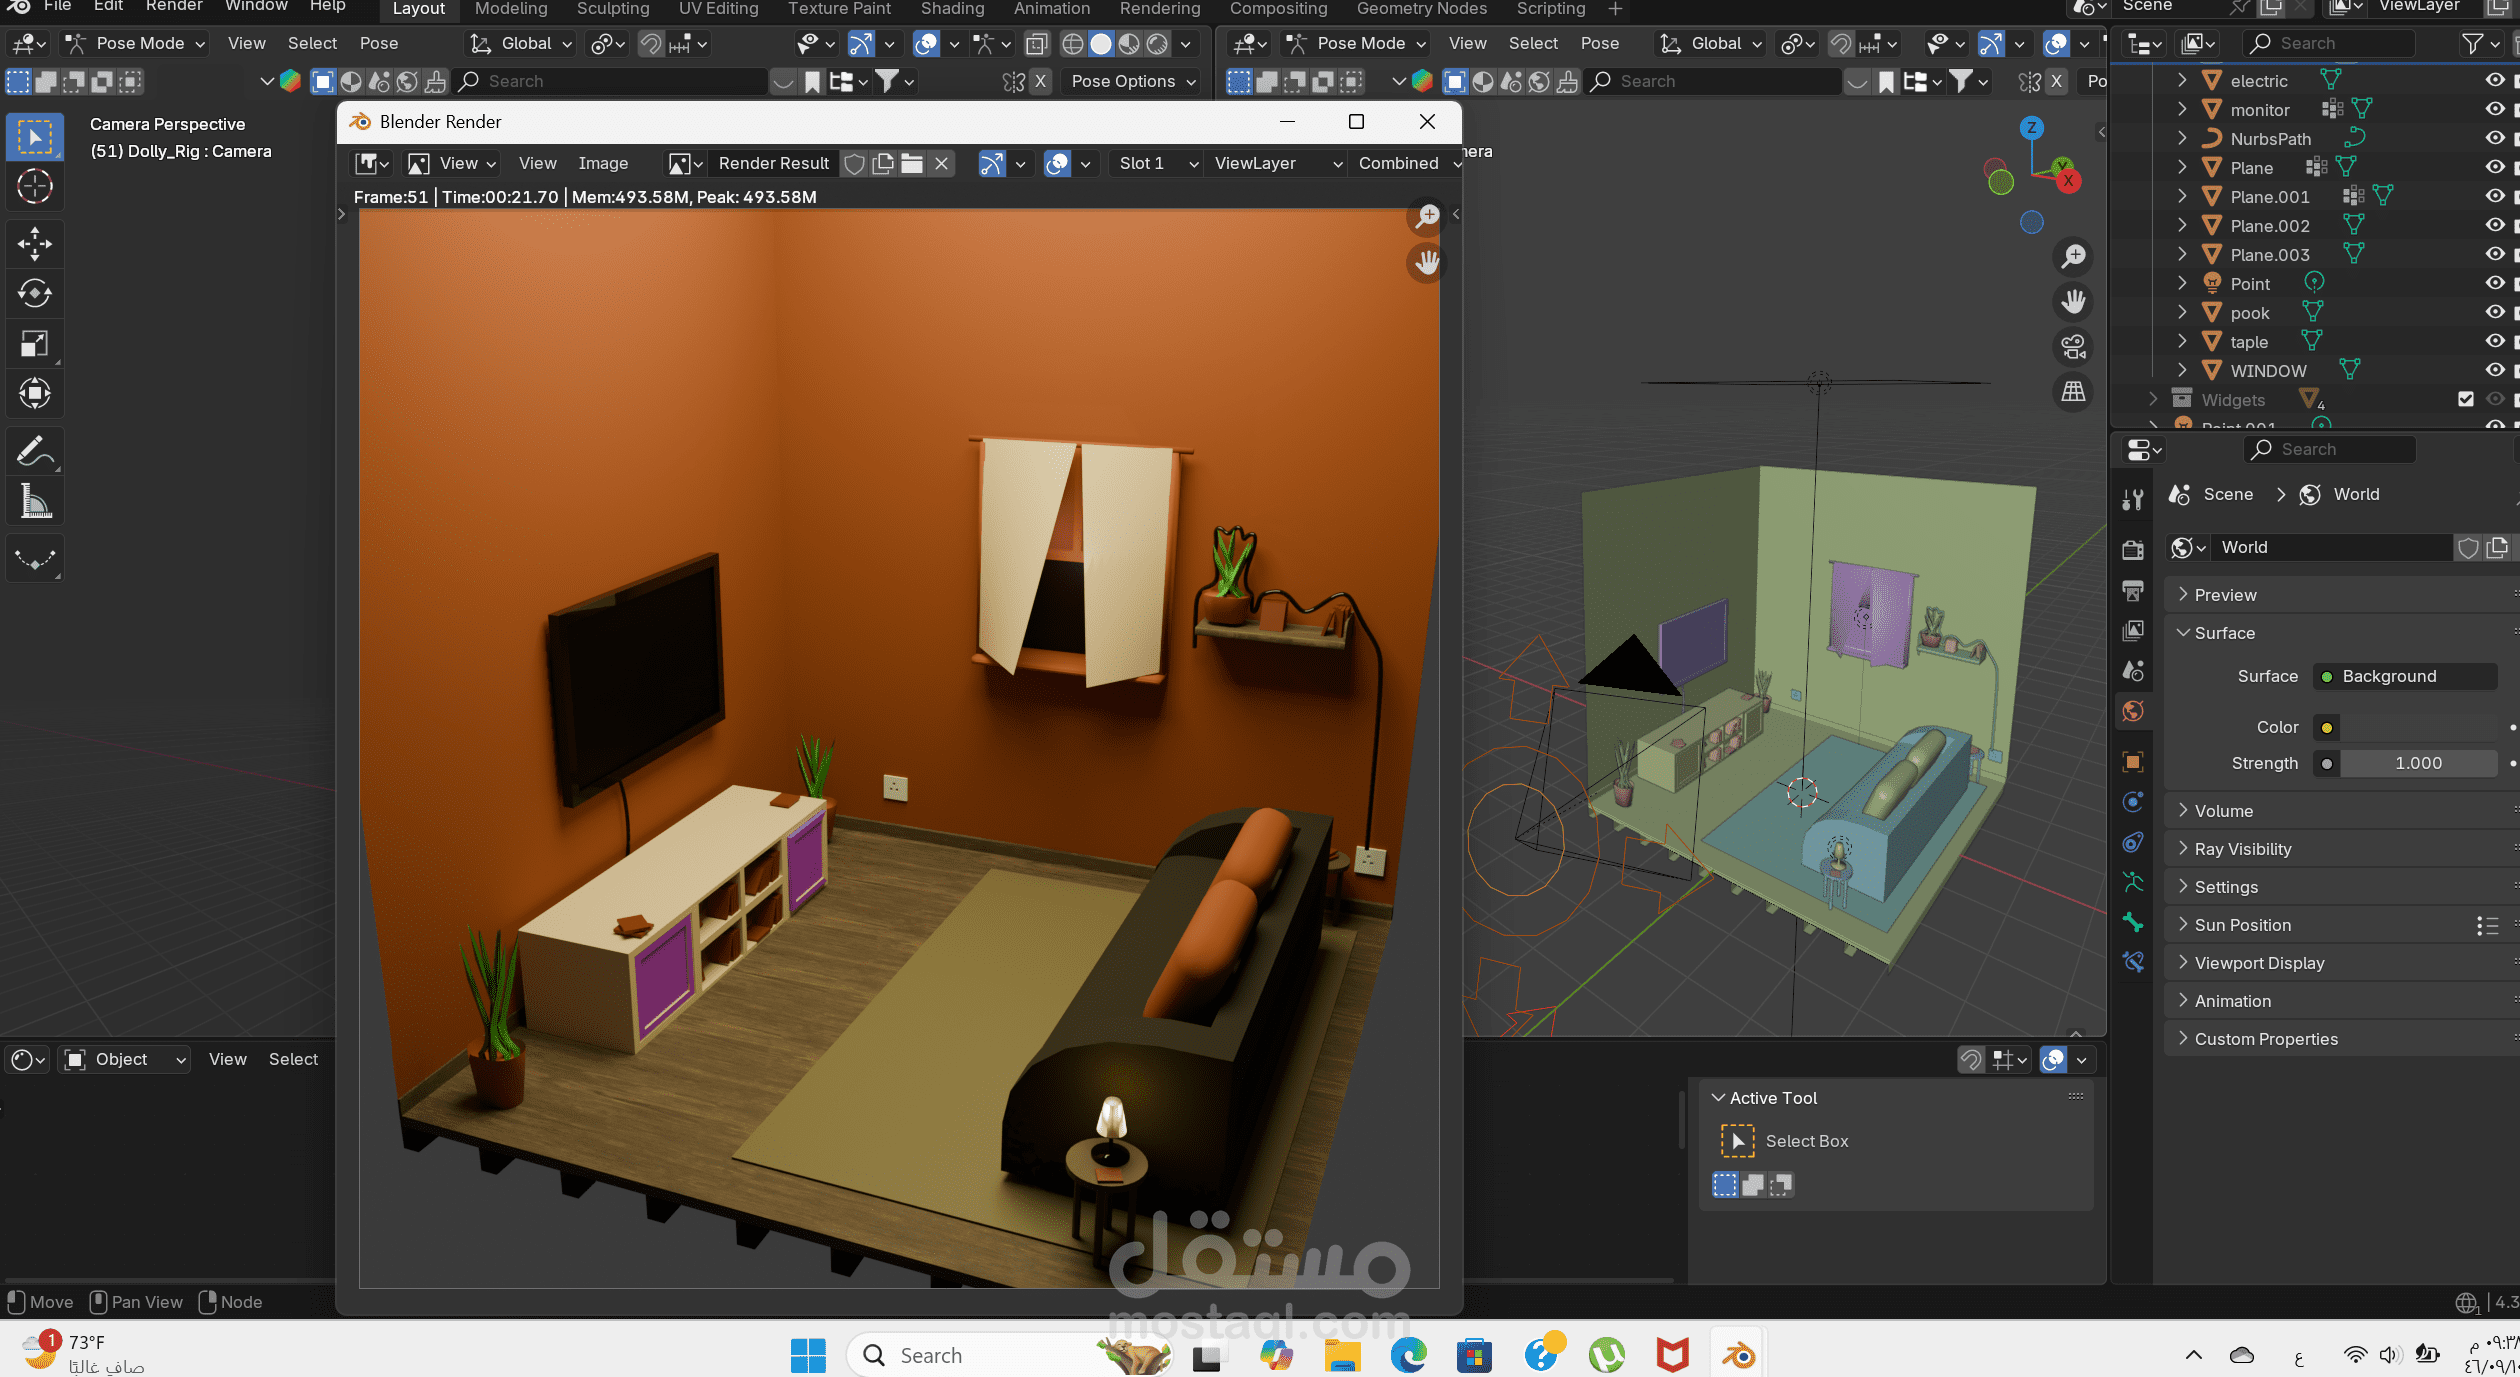2520x1377 pixels.
Task: Click the 3D cursor tool icon
Action: pyautogui.click(x=35, y=187)
